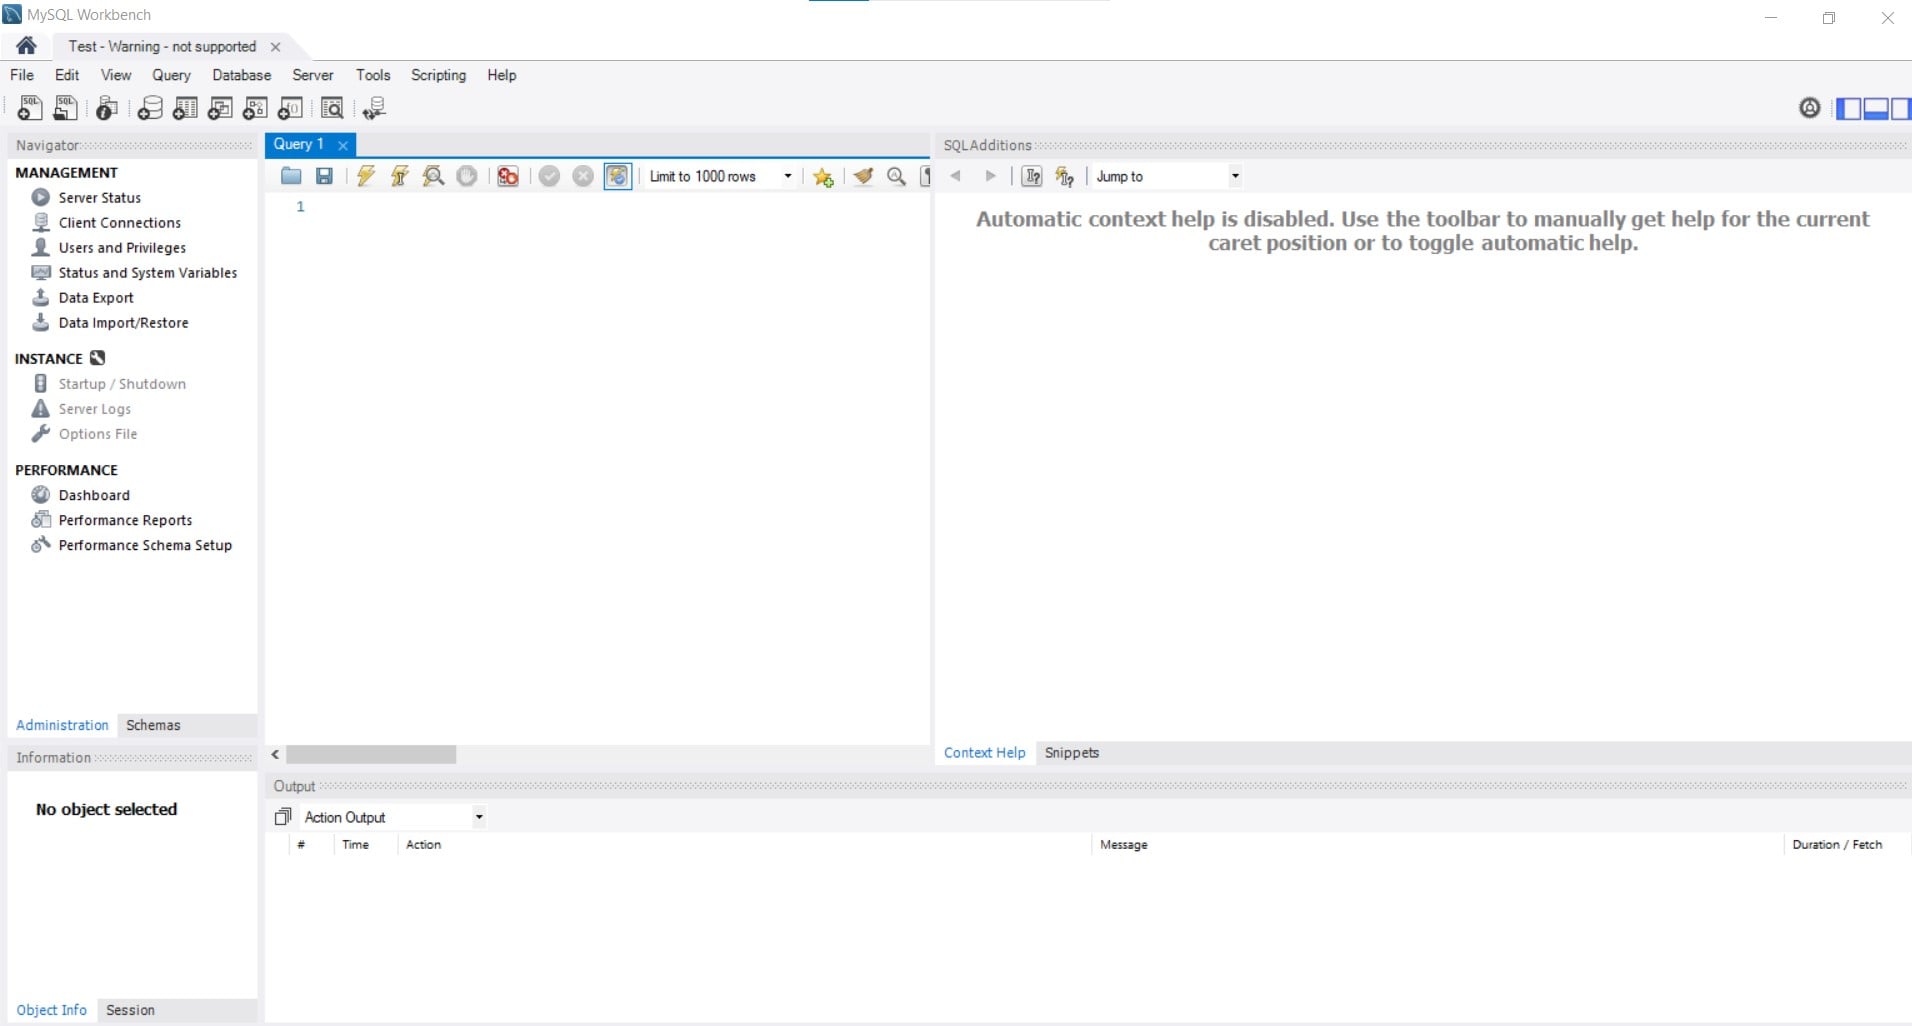The width and height of the screenshot is (1912, 1026).
Task: Open Data Import/Restore
Action: tap(123, 323)
